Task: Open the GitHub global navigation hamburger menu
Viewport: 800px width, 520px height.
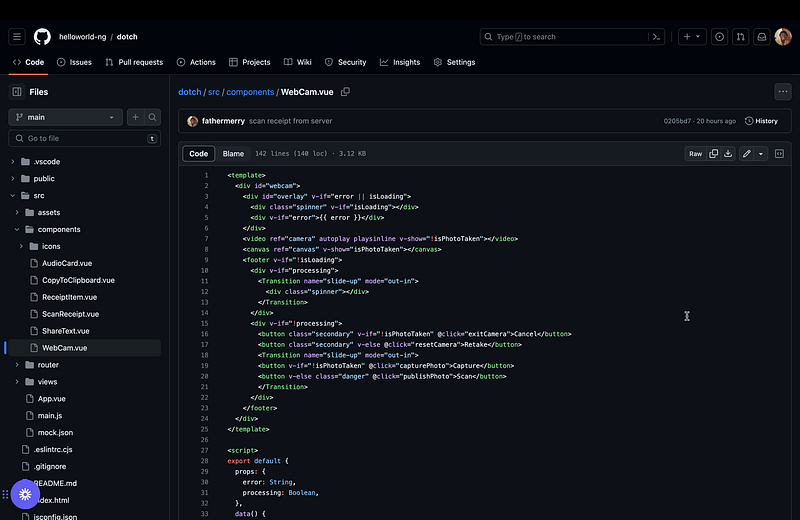Action: click(17, 37)
